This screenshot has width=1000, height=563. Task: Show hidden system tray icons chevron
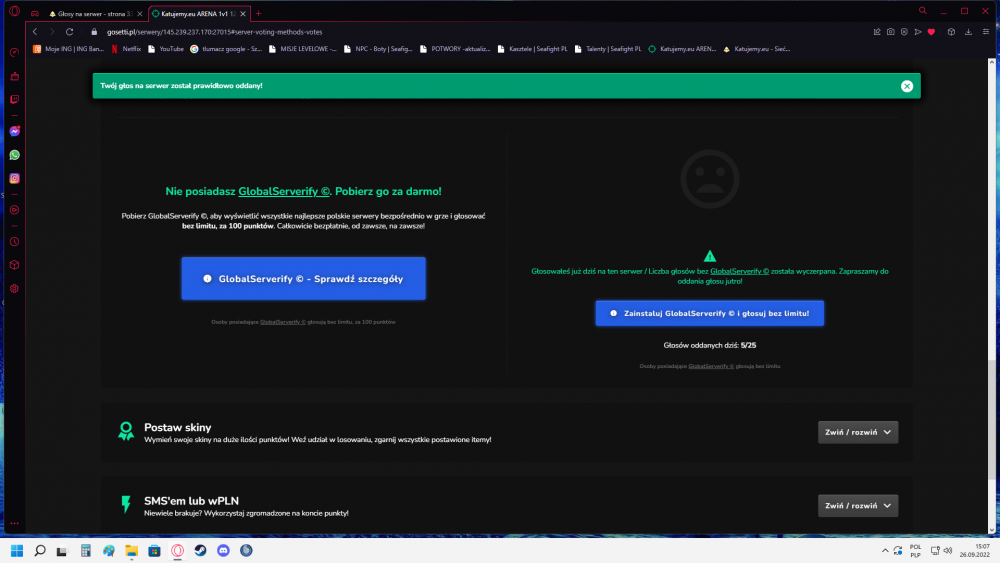coord(885,551)
